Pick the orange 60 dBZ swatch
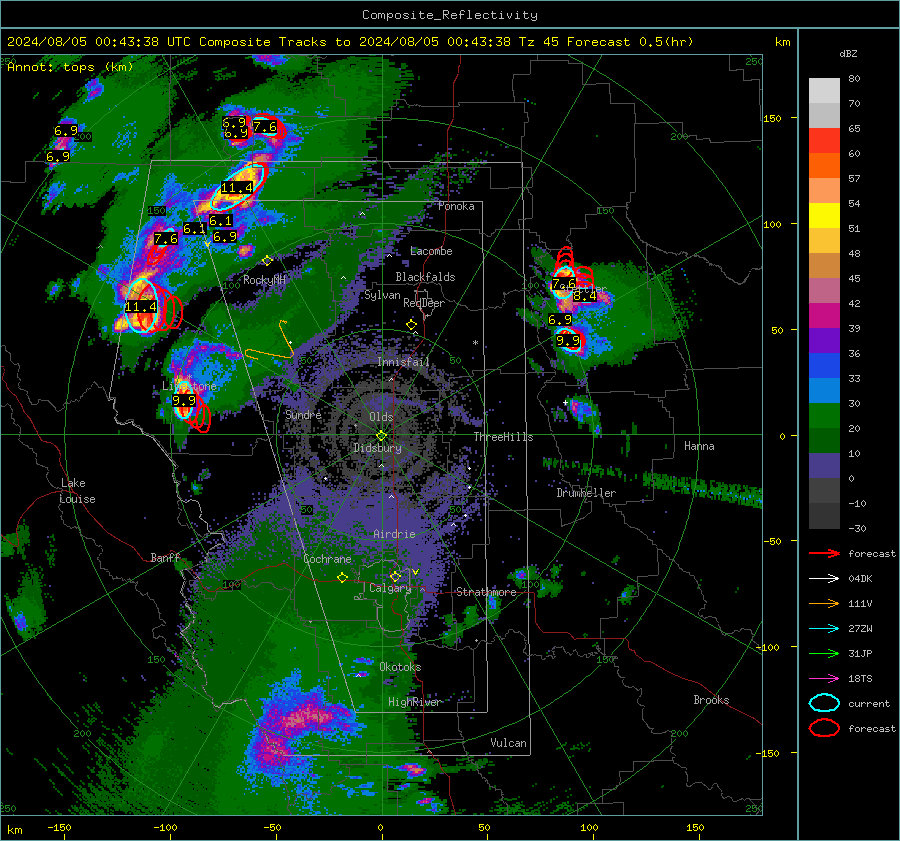 point(824,165)
